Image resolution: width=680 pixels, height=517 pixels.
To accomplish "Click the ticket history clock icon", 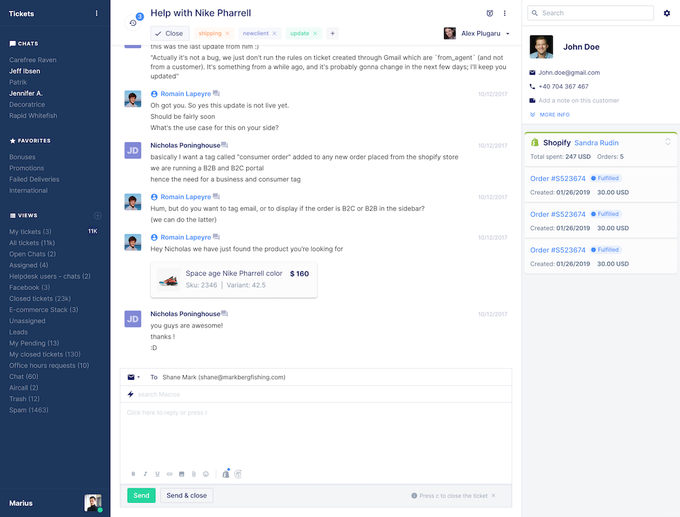I will [133, 22].
